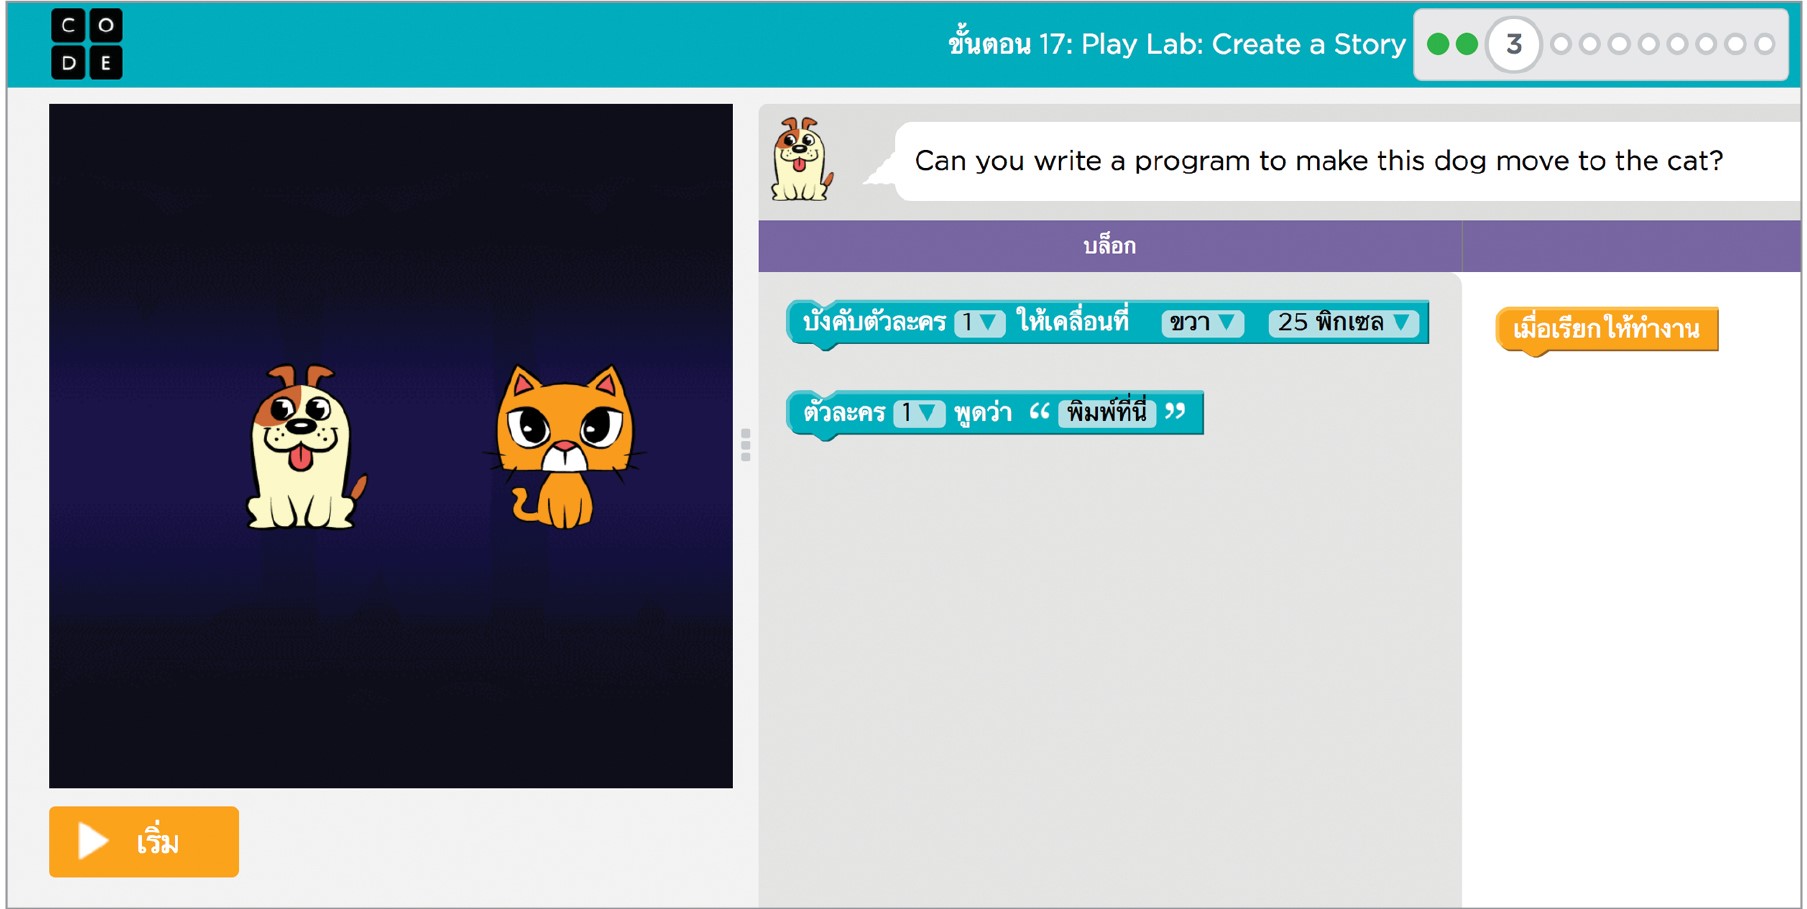Open the ขวา direction dropdown
Viewport: 1807px width, 909px height.
1202,323
